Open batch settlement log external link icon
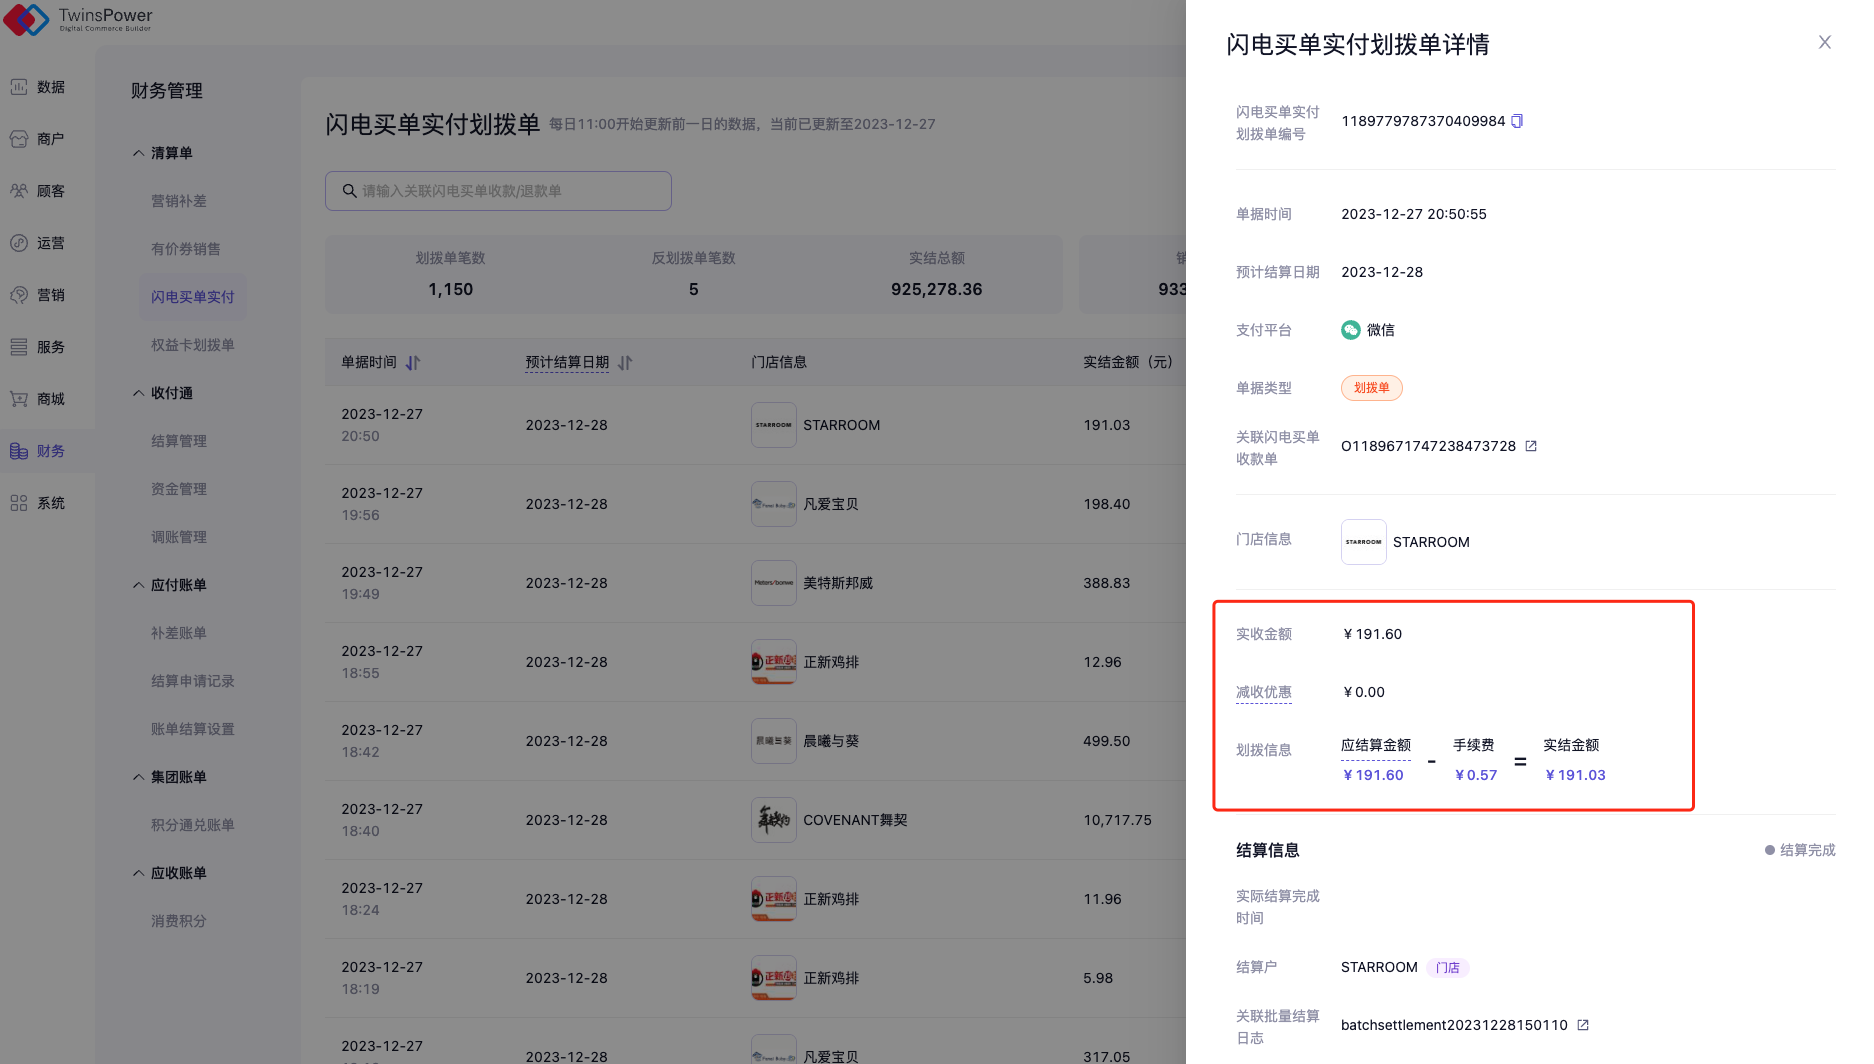 point(1583,1025)
